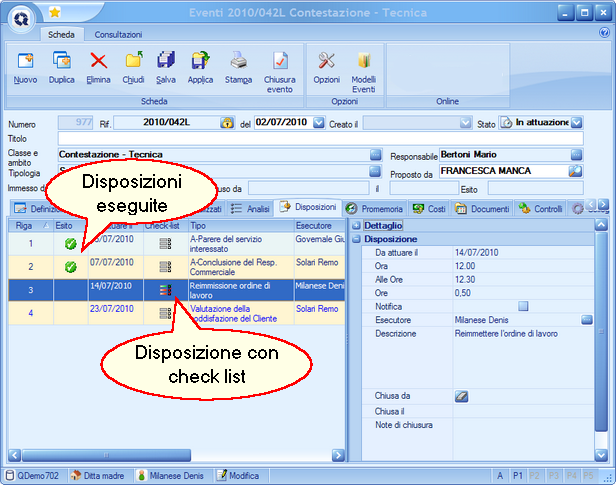Save the event with Salva
616x485 pixels.
(x=166, y=66)
